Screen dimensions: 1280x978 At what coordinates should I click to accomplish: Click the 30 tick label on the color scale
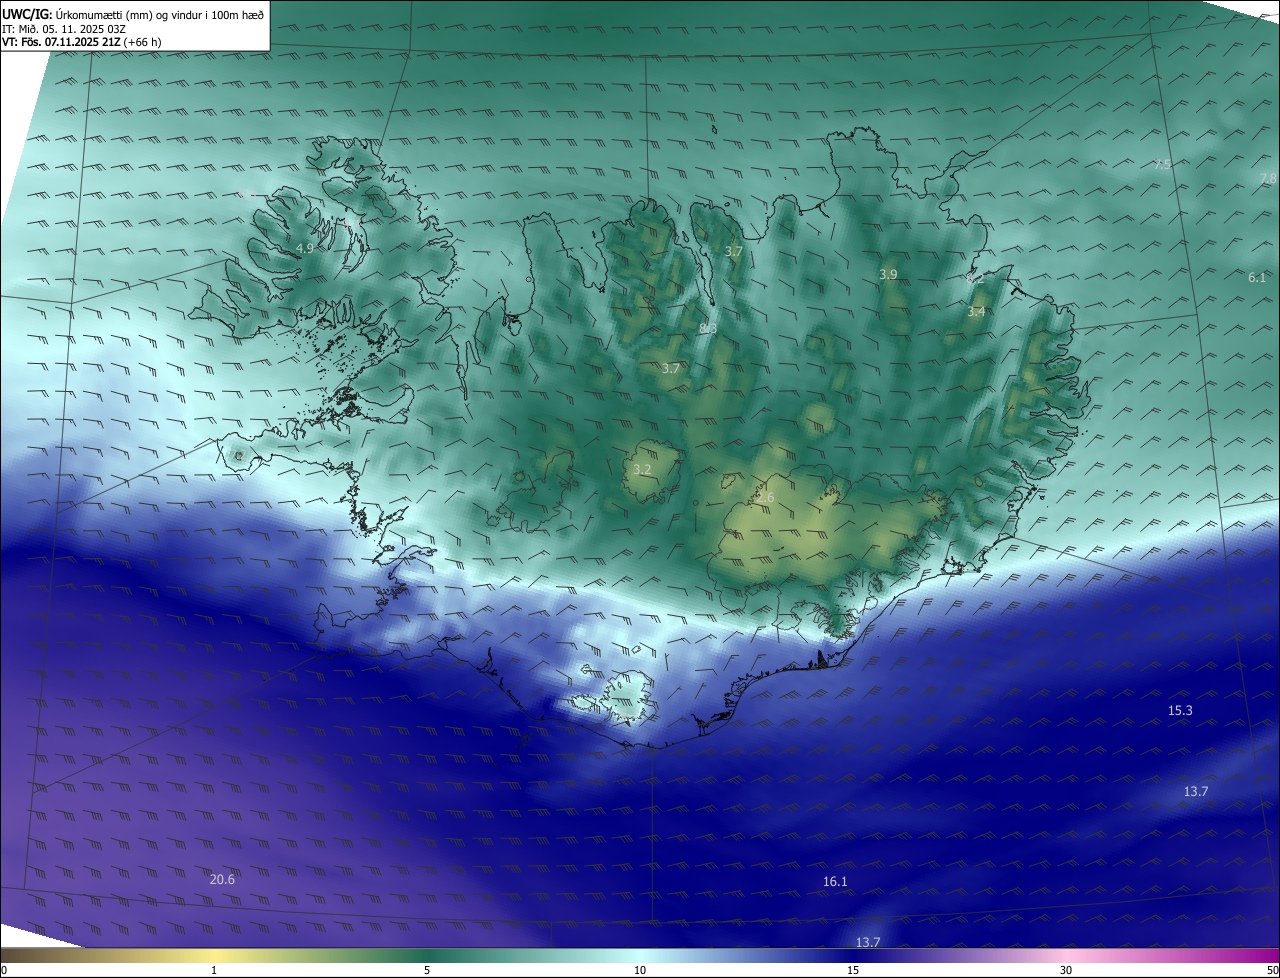(x=1066, y=970)
